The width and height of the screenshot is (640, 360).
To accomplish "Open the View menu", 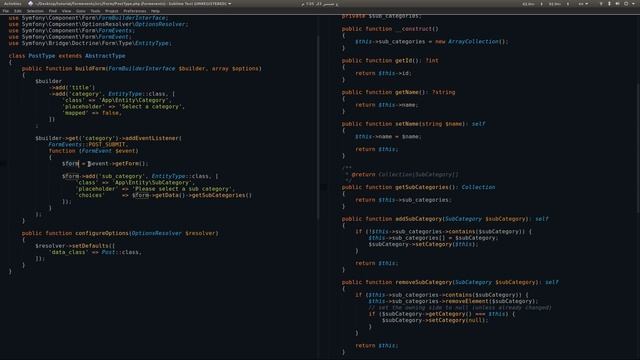I will point(67,11).
